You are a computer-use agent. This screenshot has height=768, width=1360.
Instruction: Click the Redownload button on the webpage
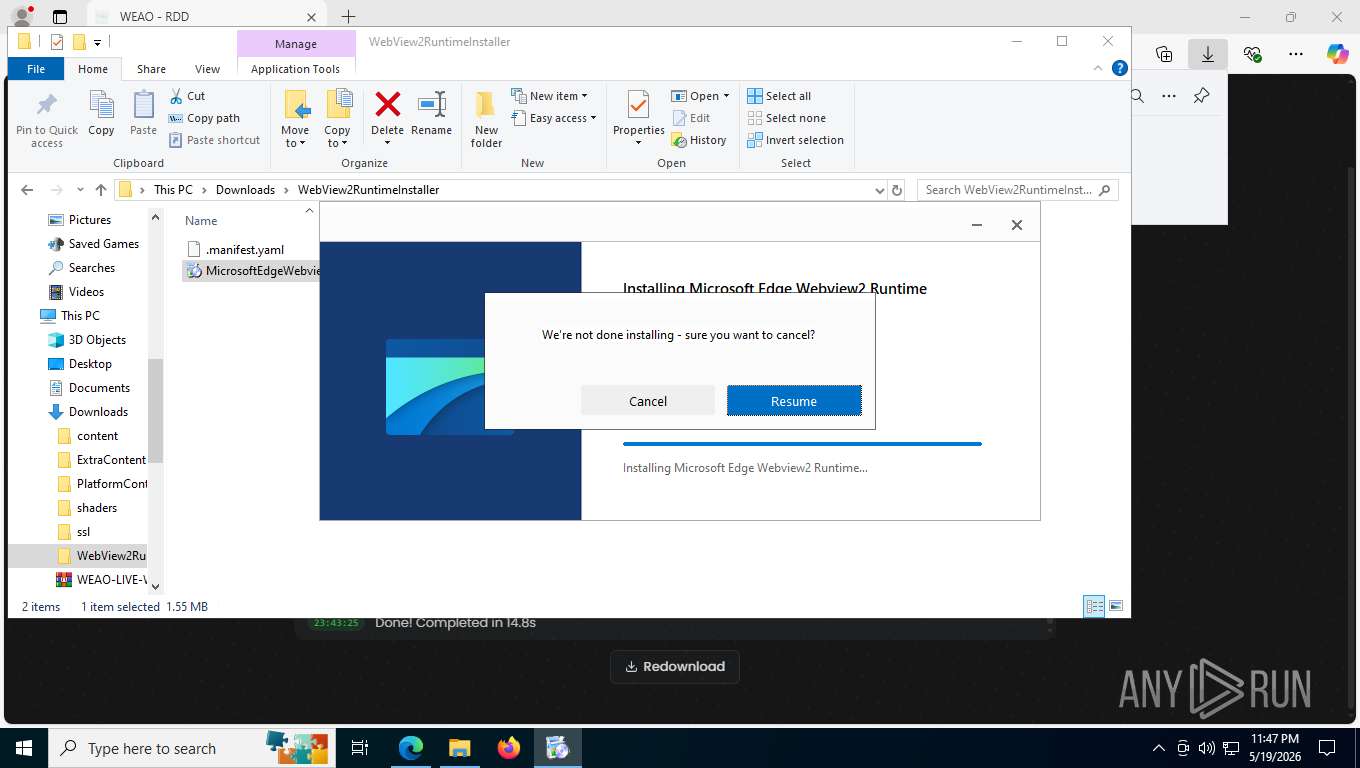[x=675, y=667]
